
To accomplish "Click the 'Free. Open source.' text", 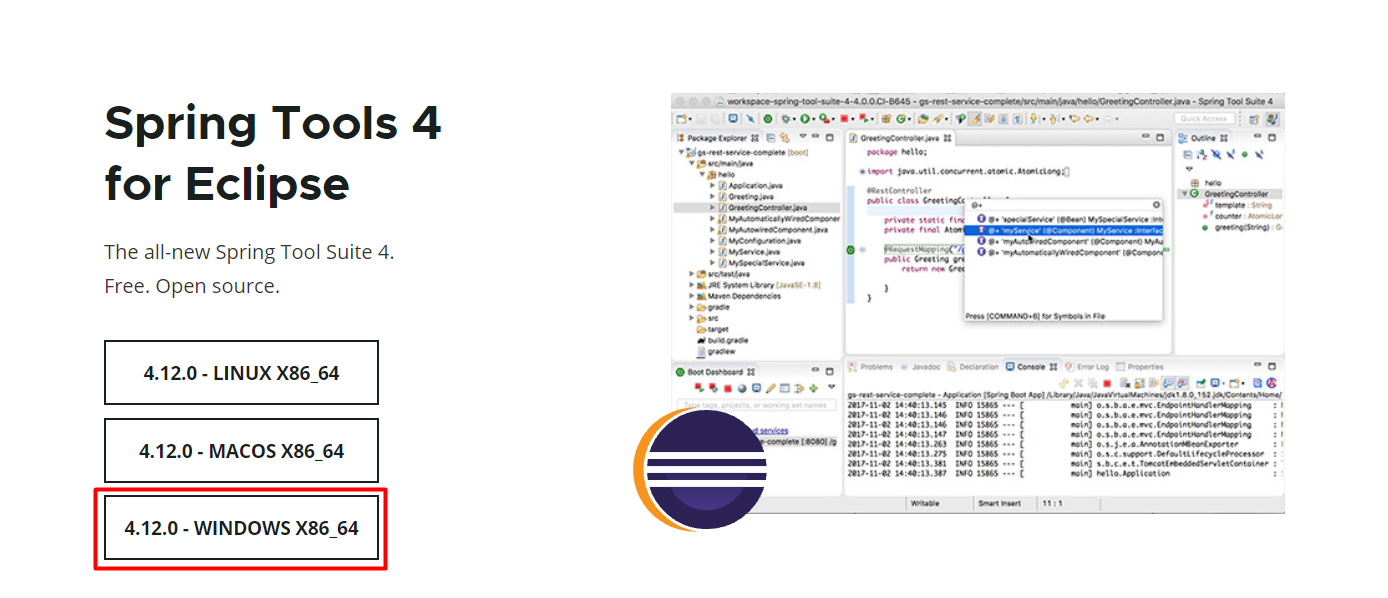I will click(x=192, y=286).
